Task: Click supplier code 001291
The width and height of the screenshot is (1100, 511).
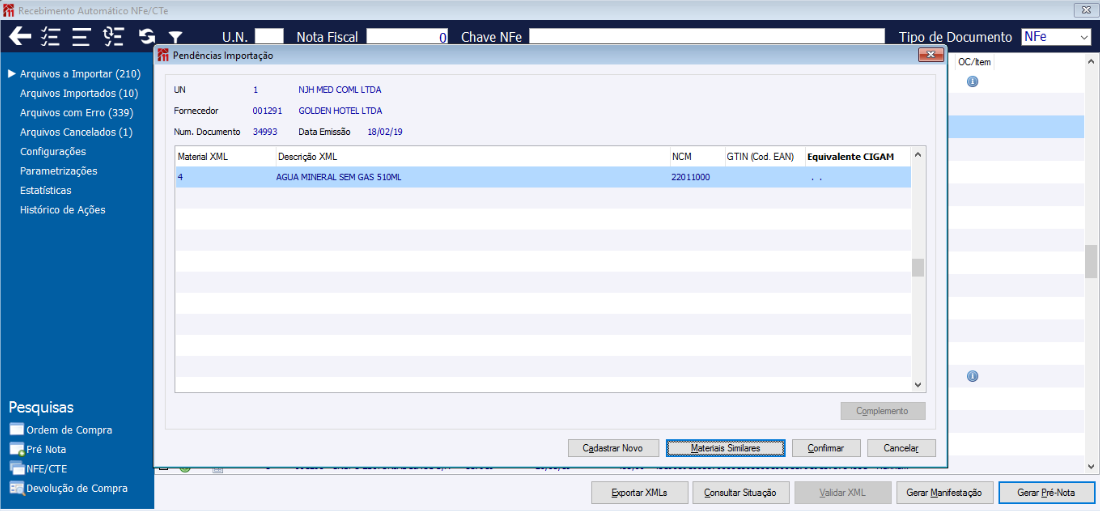Action: pos(266,111)
